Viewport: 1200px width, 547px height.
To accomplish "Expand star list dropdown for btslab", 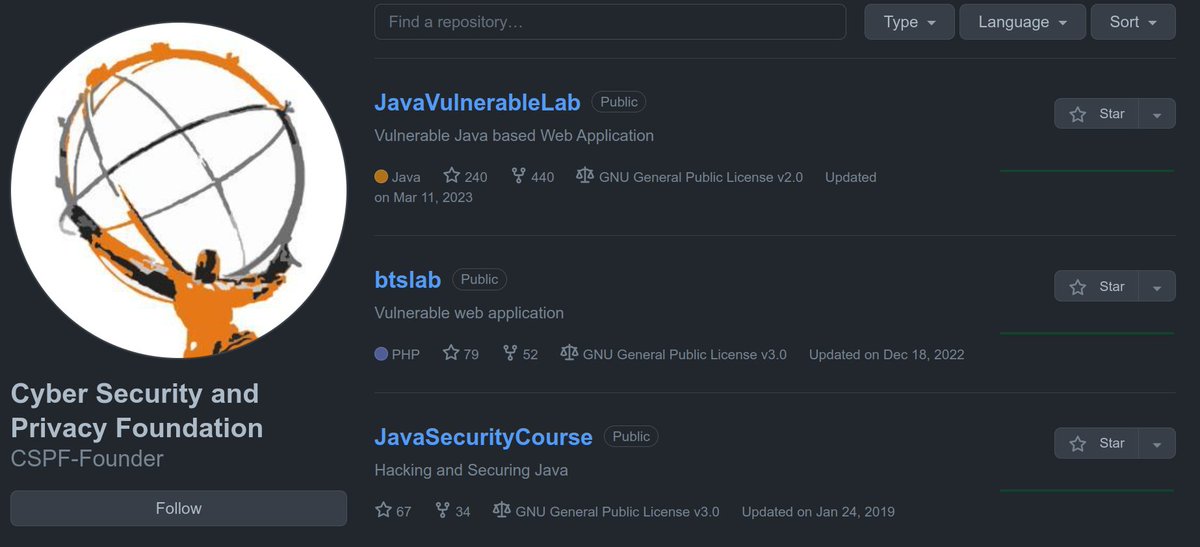I will click(1158, 286).
